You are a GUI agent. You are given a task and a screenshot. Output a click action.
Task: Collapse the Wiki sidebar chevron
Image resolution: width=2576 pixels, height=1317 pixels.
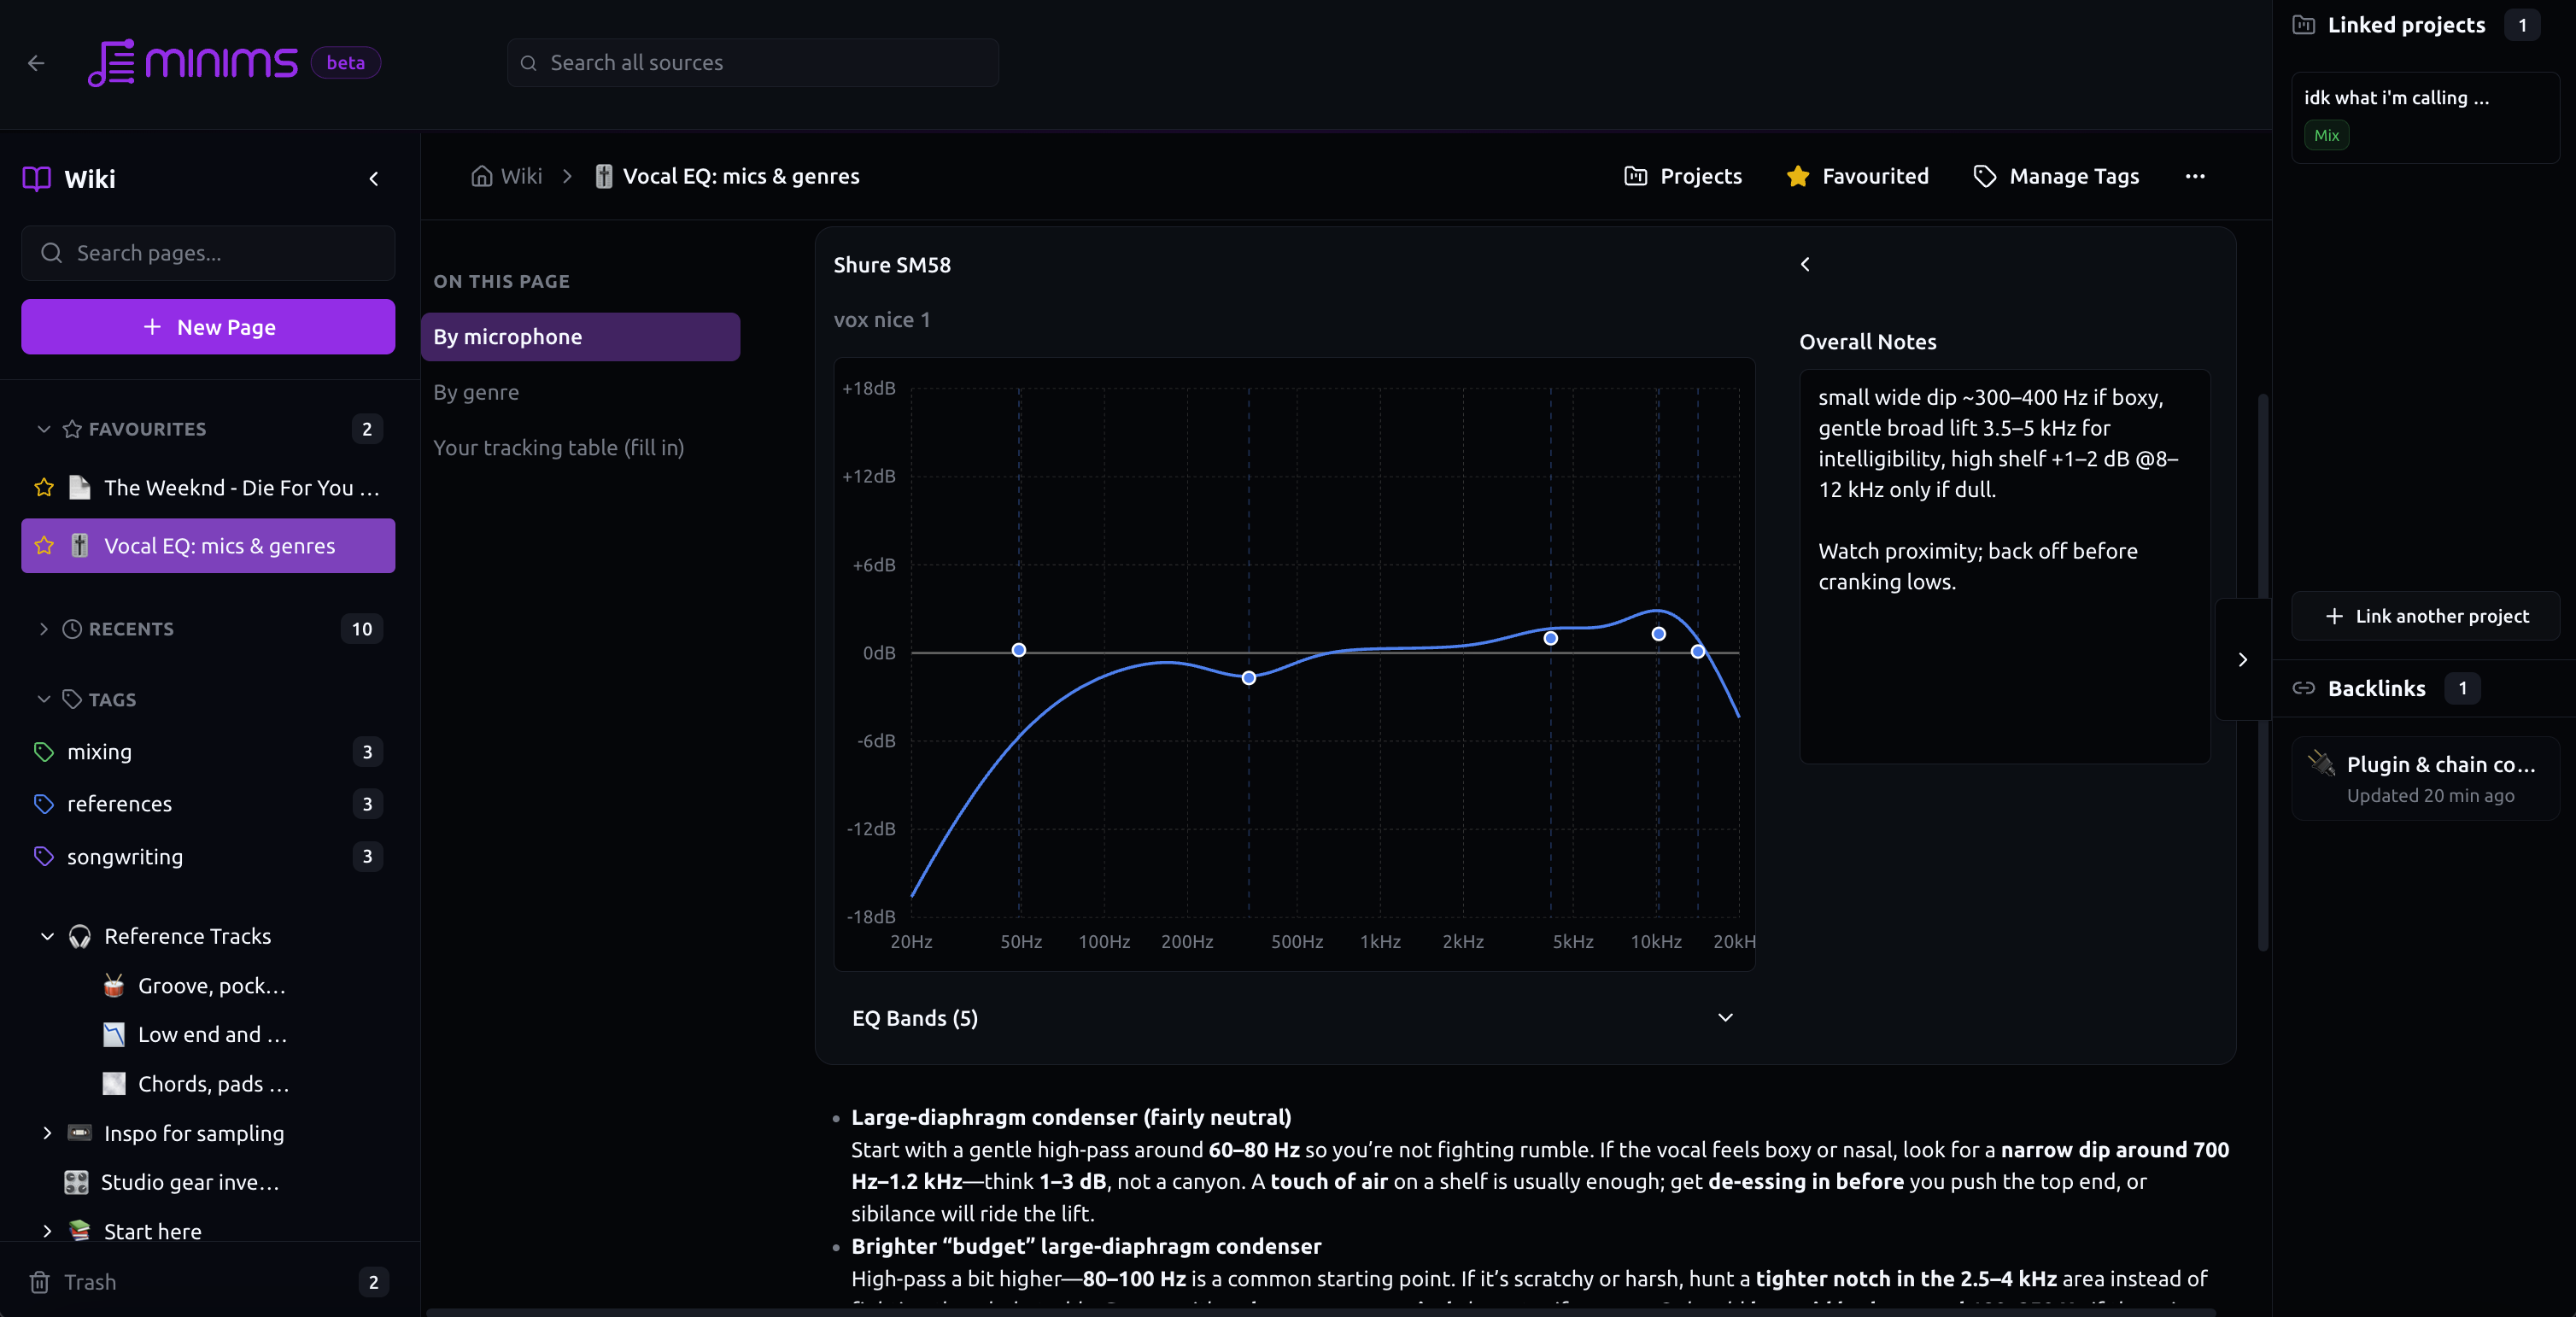[x=374, y=179]
